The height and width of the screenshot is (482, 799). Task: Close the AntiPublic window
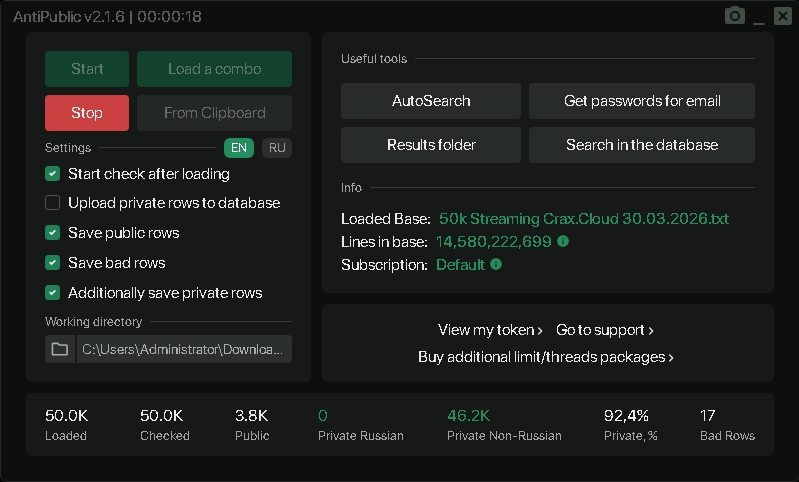pyautogui.click(x=782, y=16)
